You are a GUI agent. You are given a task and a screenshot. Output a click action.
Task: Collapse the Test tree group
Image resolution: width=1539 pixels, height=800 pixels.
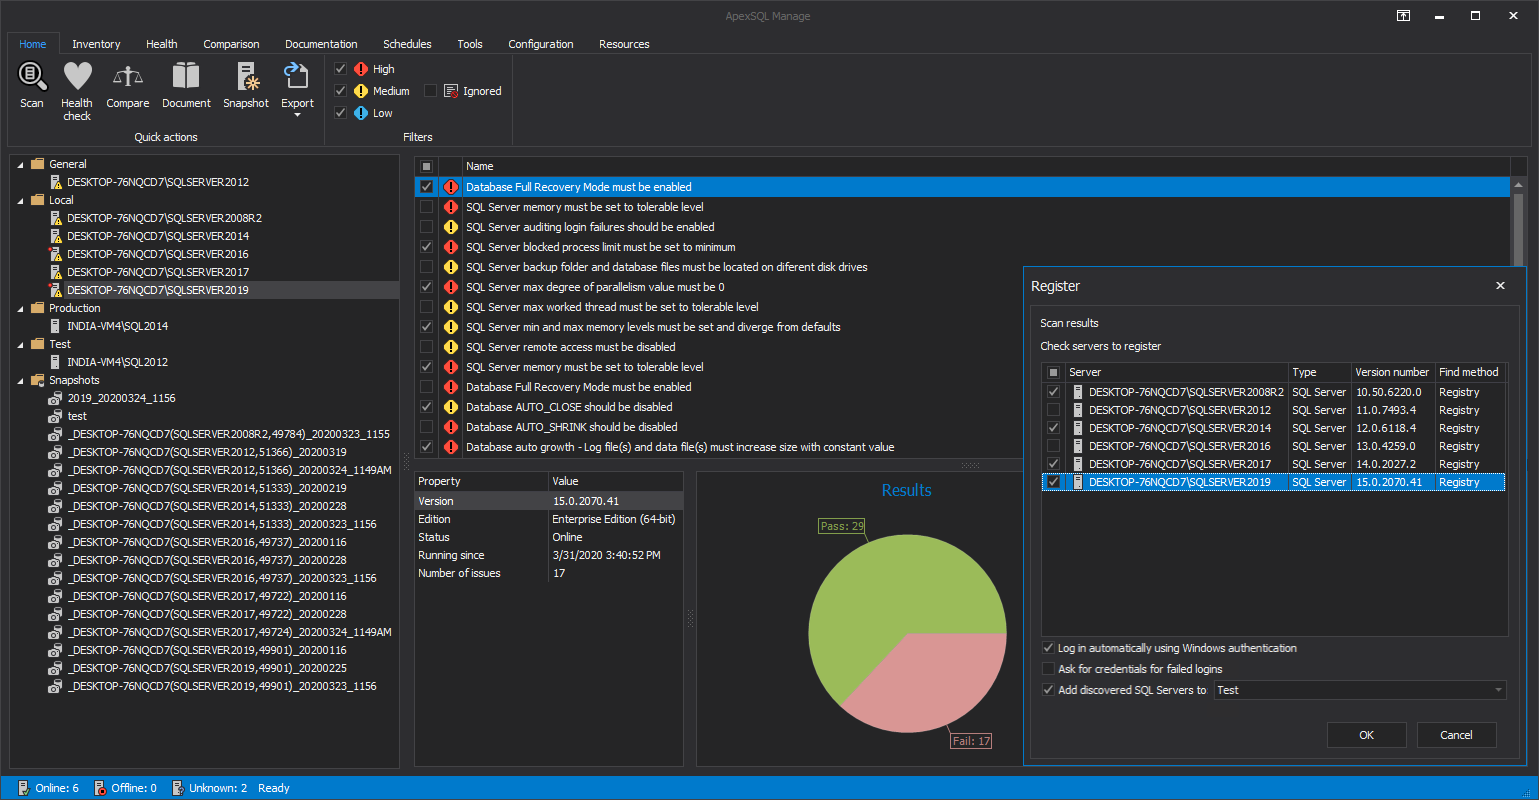(x=21, y=344)
